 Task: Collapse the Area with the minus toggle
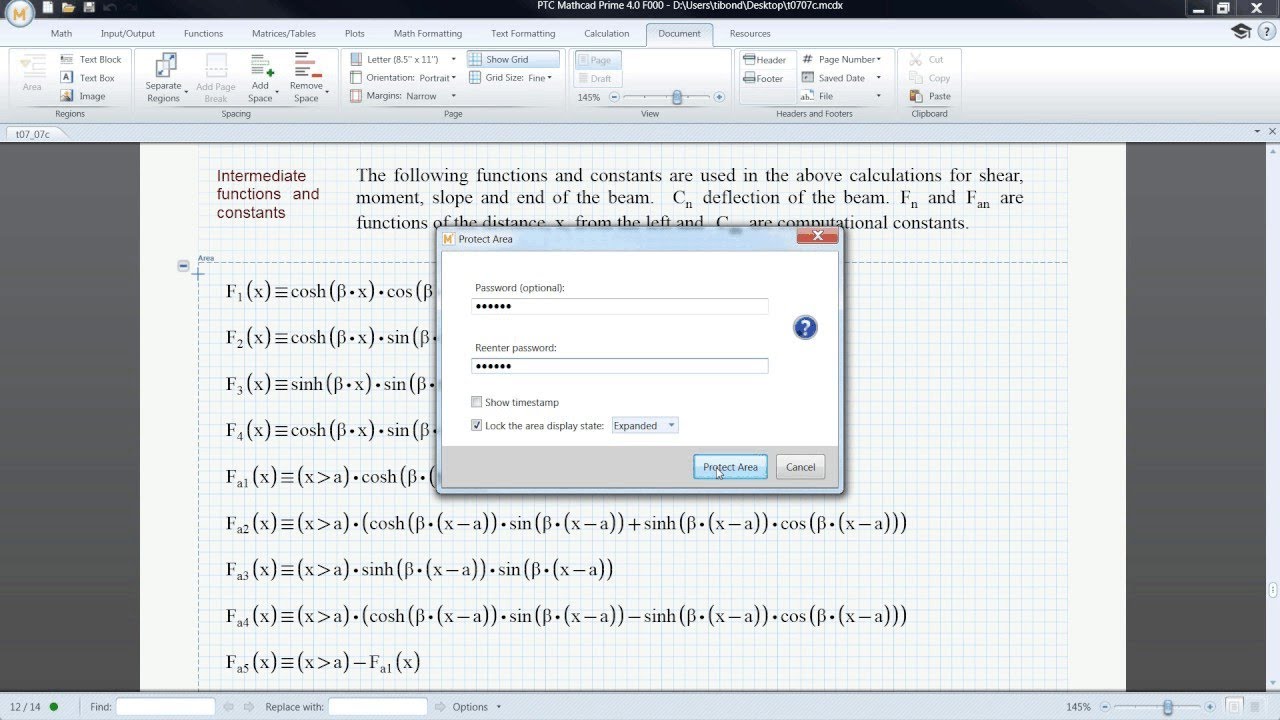tap(183, 265)
